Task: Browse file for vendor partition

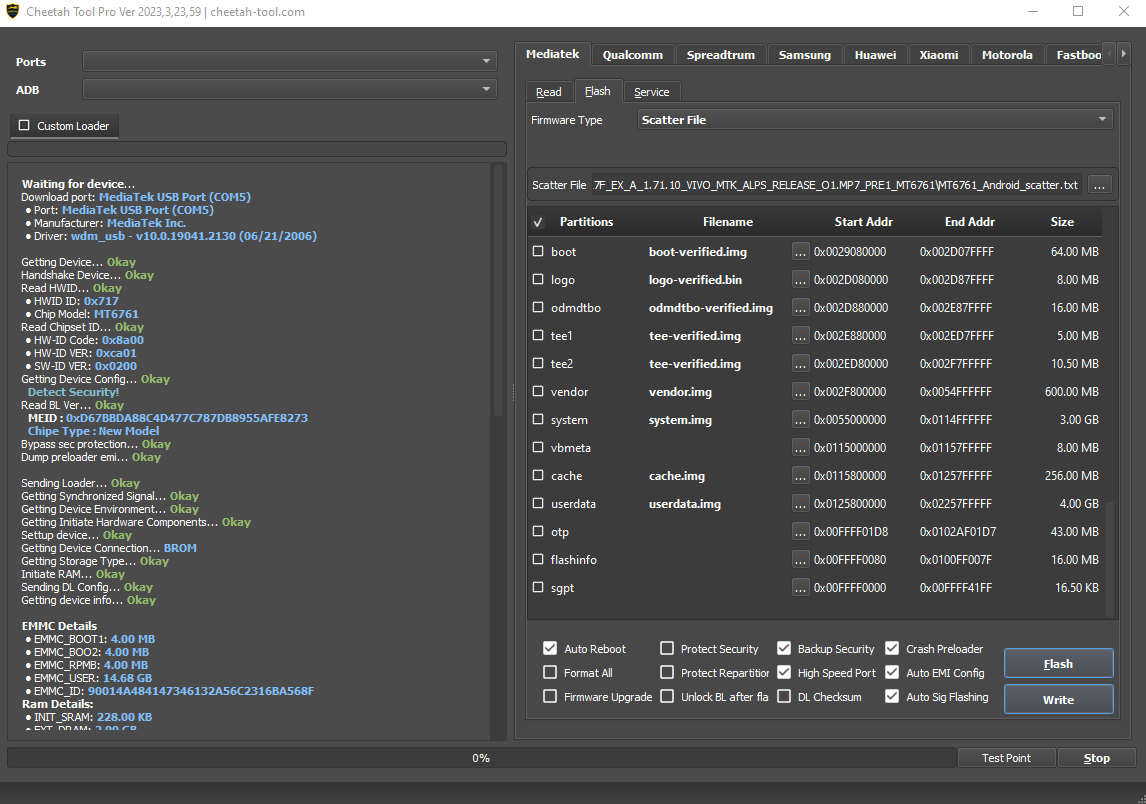Action: tap(800, 392)
